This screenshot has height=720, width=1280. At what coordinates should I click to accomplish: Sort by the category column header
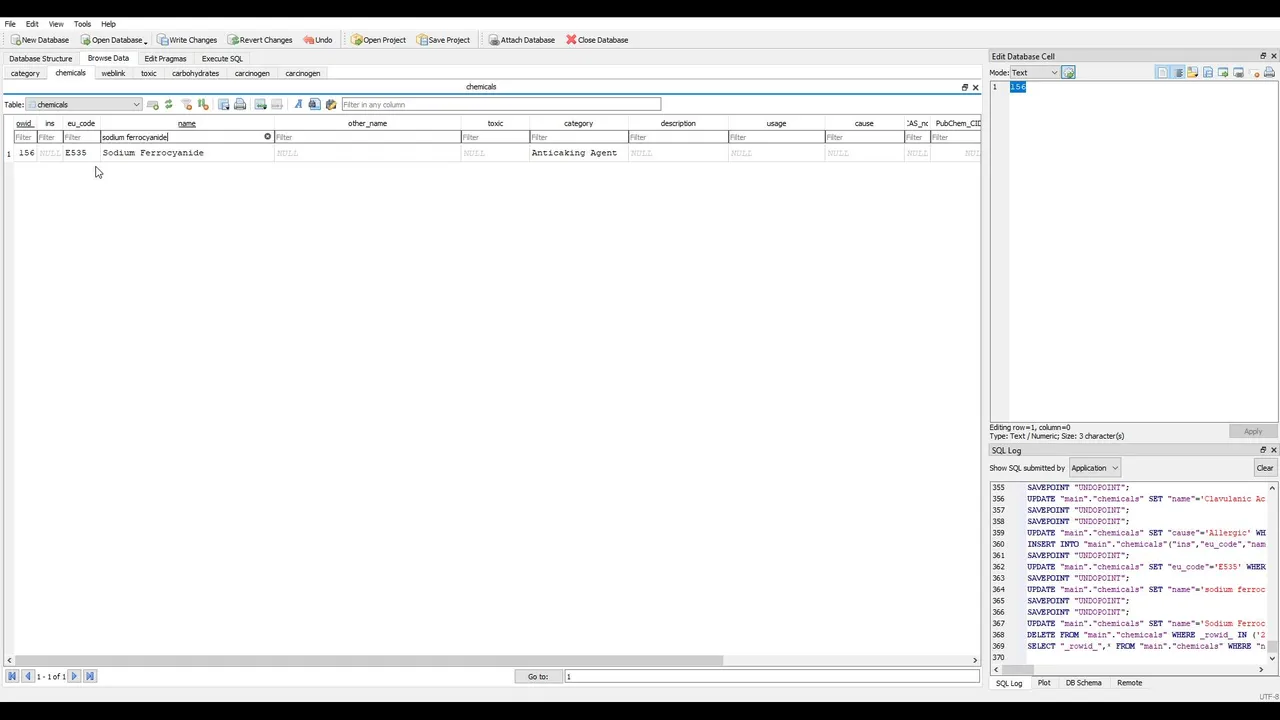pyautogui.click(x=578, y=124)
